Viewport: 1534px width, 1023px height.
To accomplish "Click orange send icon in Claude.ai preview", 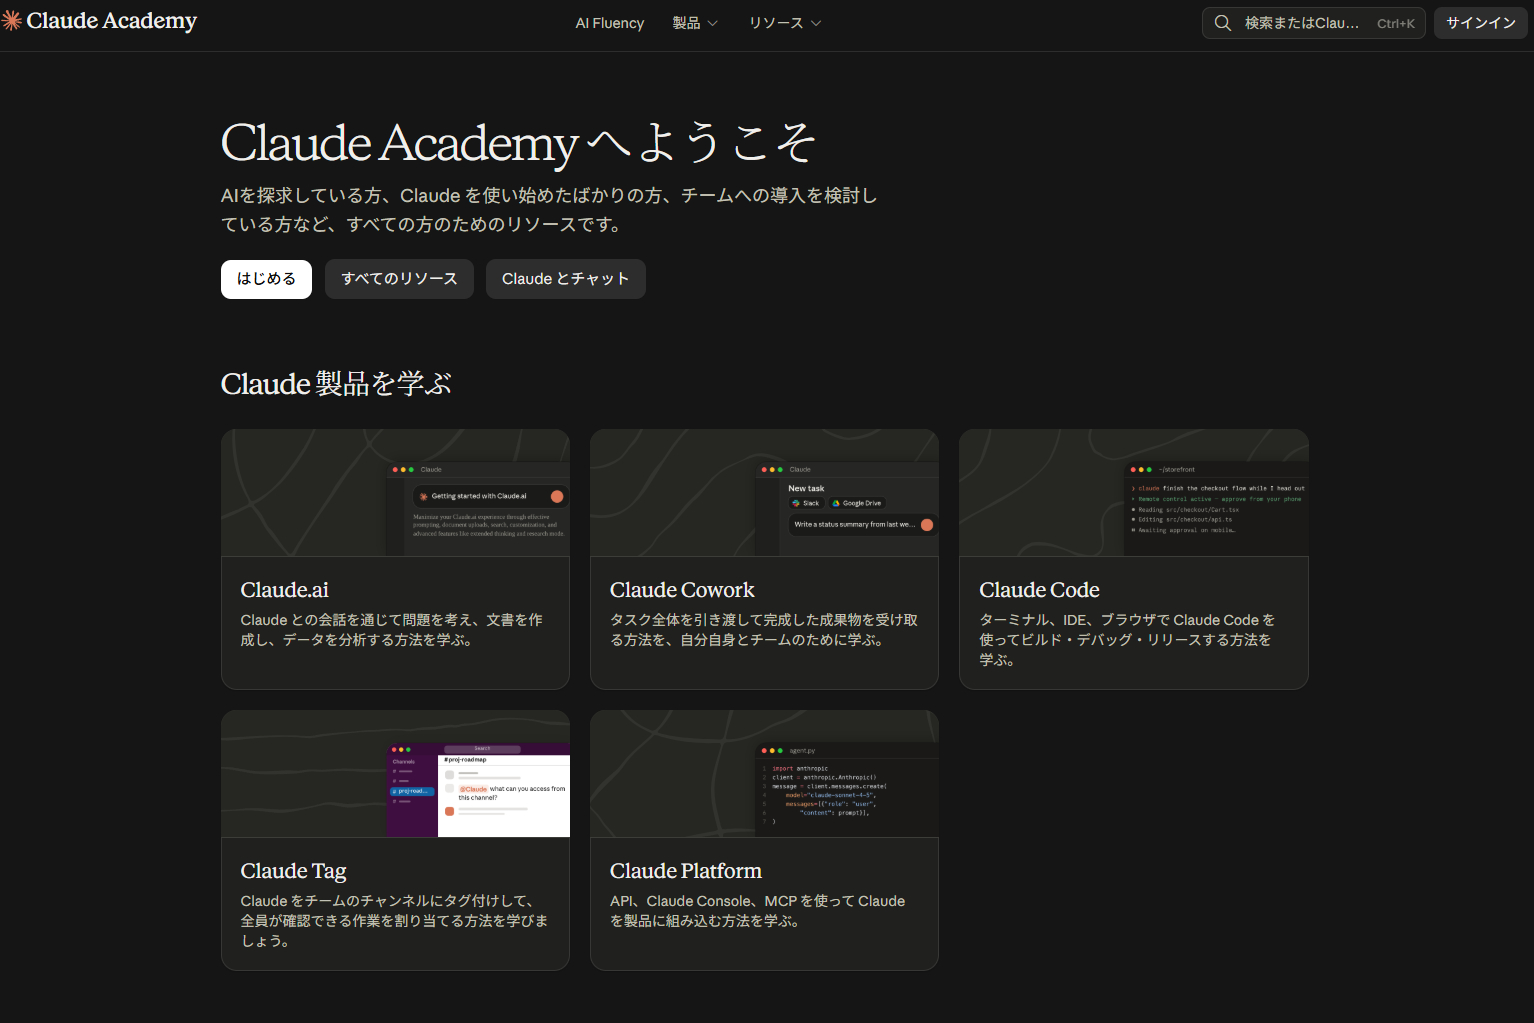I will 557,496.
